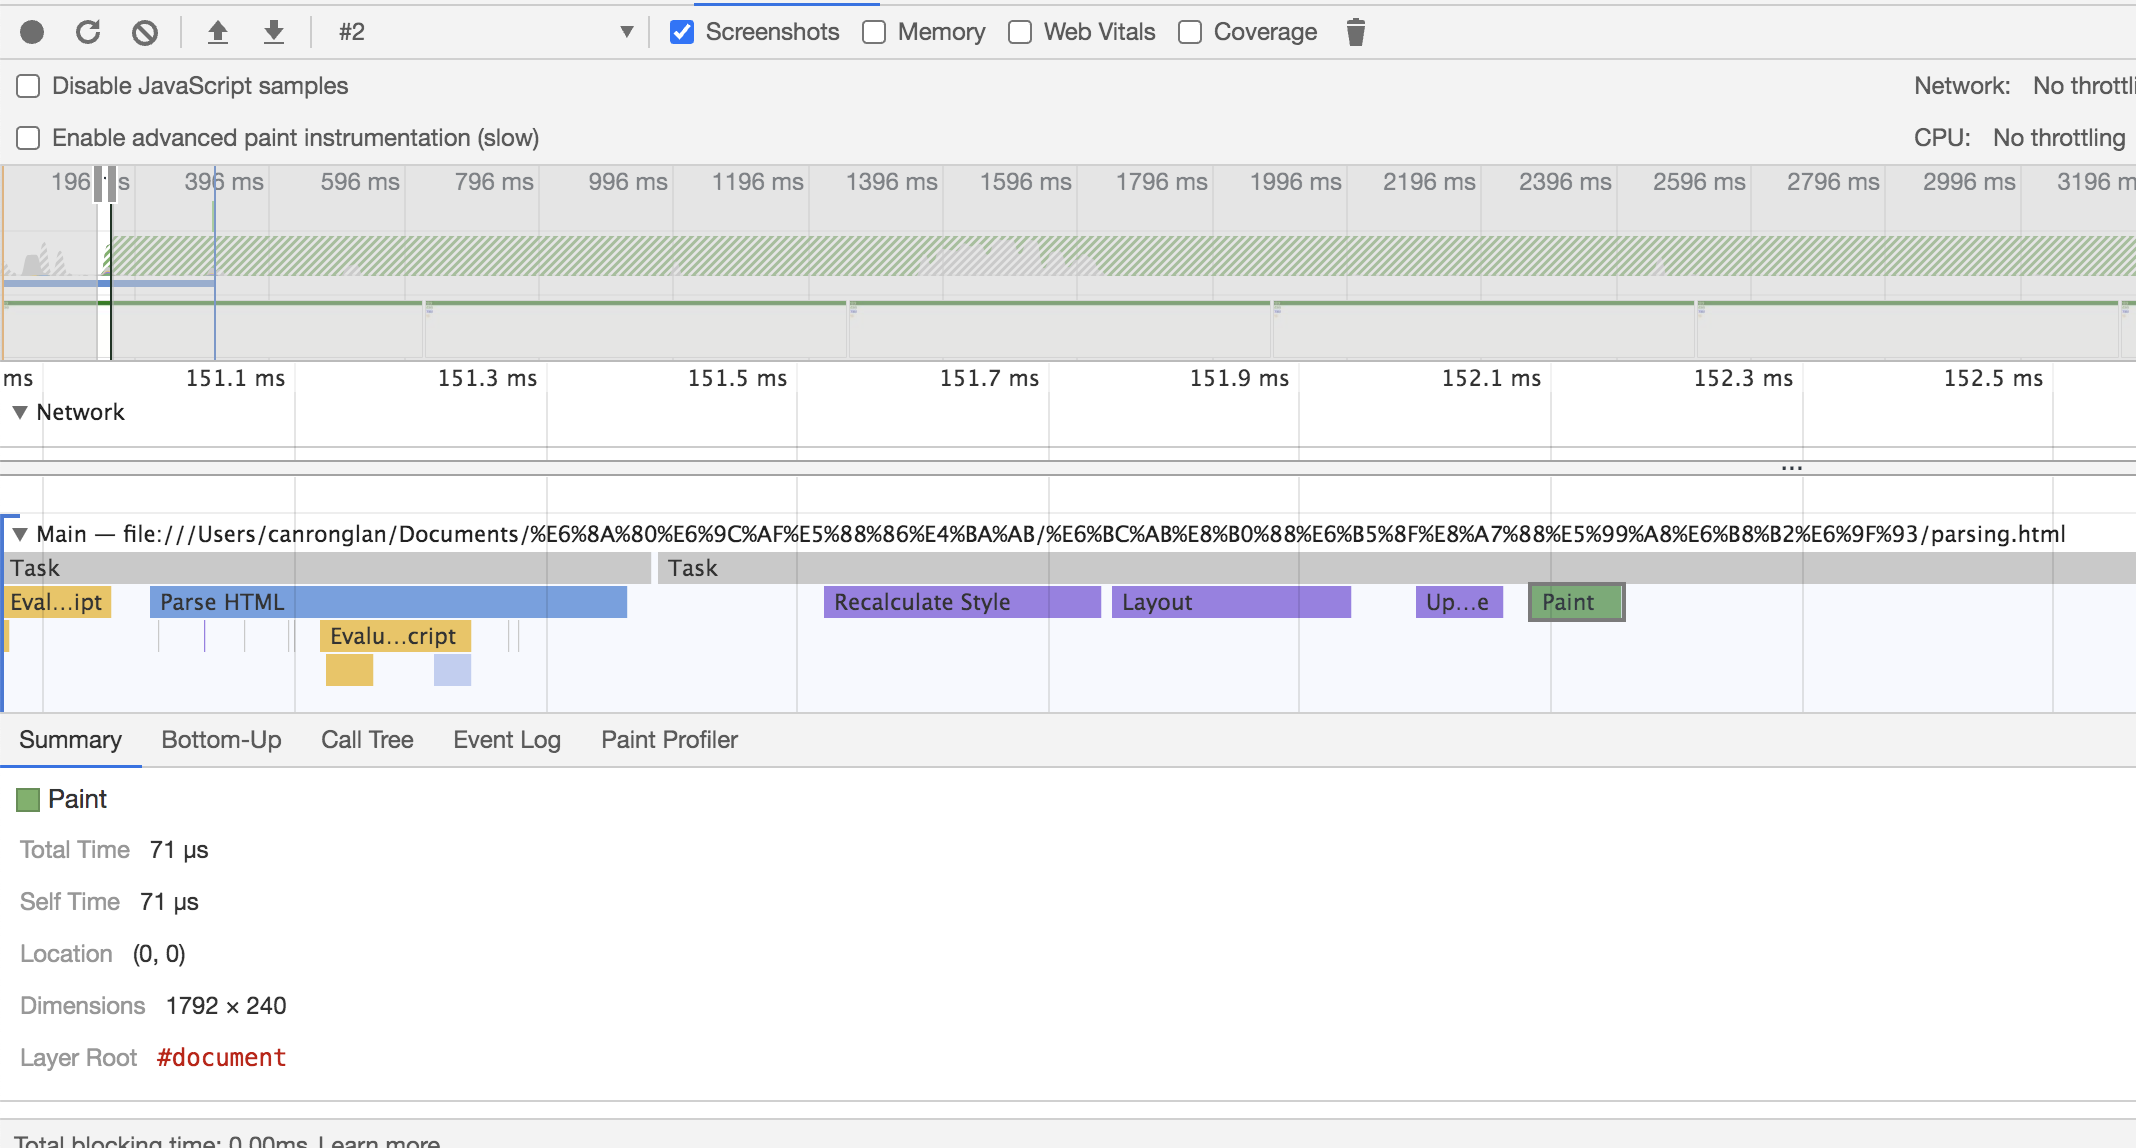This screenshot has width=2136, height=1148.
Task: Click the green Paint color swatch
Action: [28, 799]
